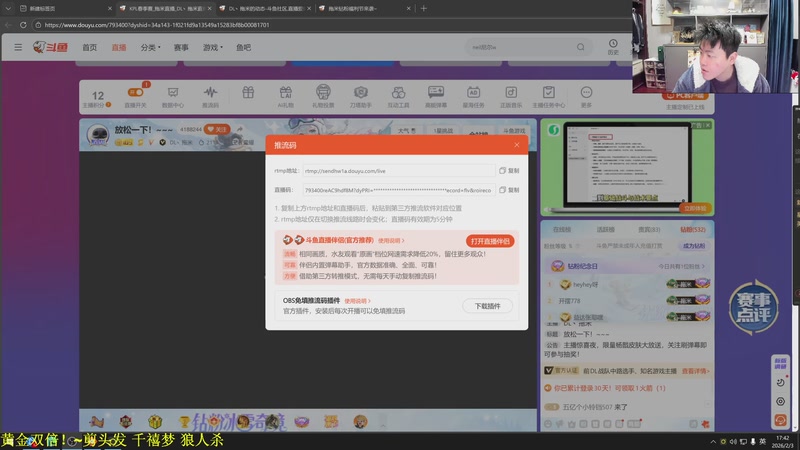Screen dimensions: 800x450
Task: Click 打开直播伴侣 button
Action: (x=490, y=241)
